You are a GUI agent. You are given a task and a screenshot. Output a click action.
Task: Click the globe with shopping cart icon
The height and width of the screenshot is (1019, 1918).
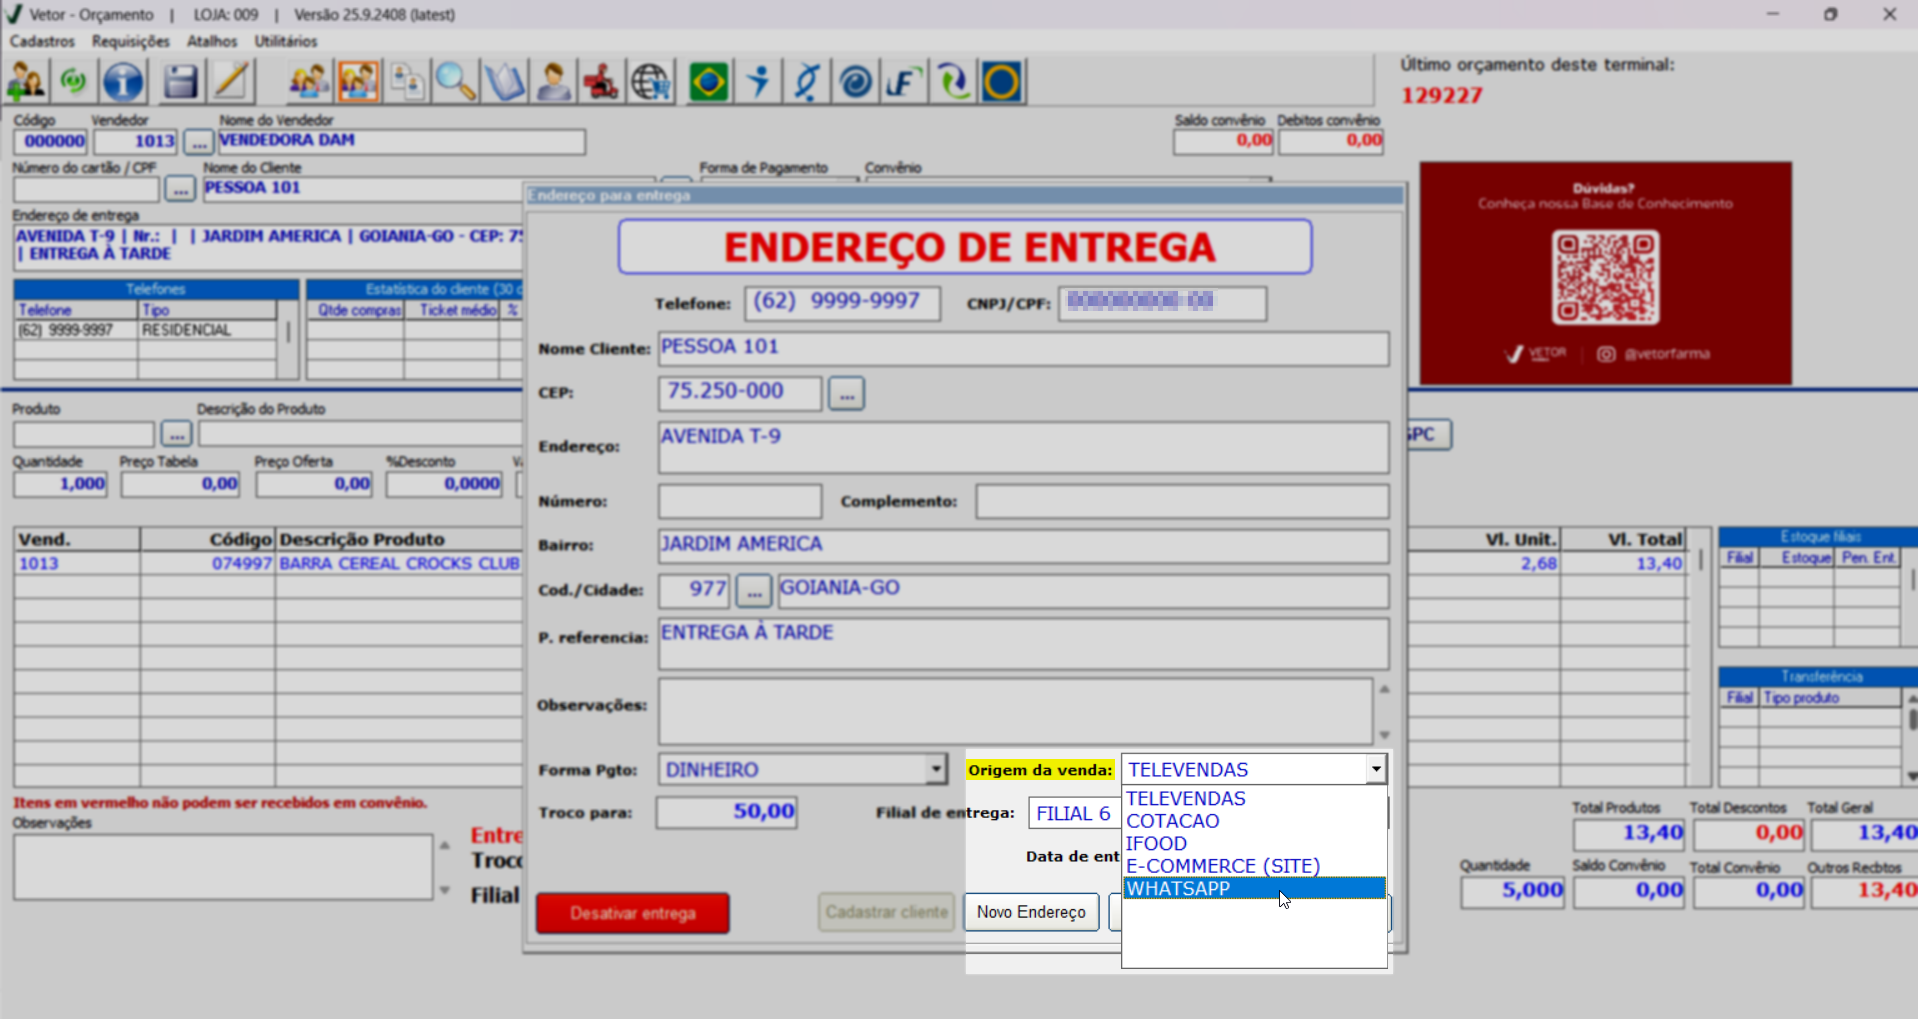651,82
